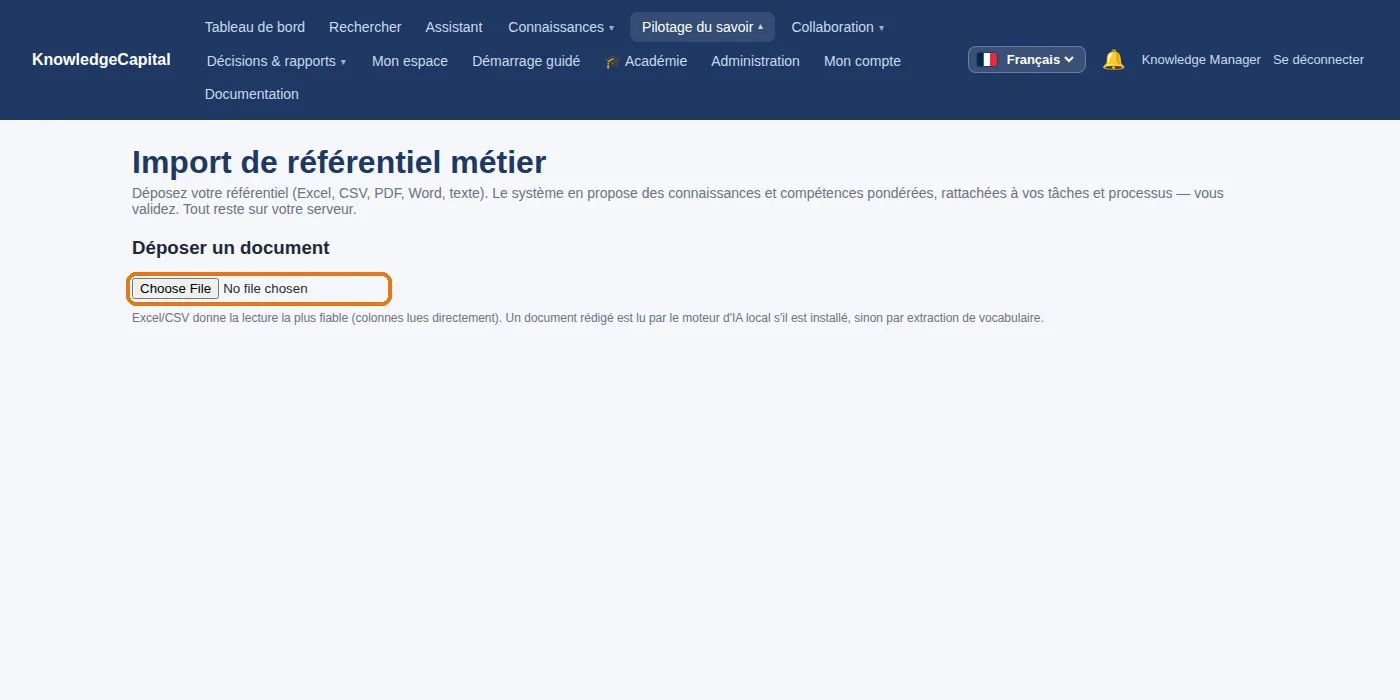The width and height of the screenshot is (1400, 700).
Task: Open the Français language selector
Action: 1027,60
